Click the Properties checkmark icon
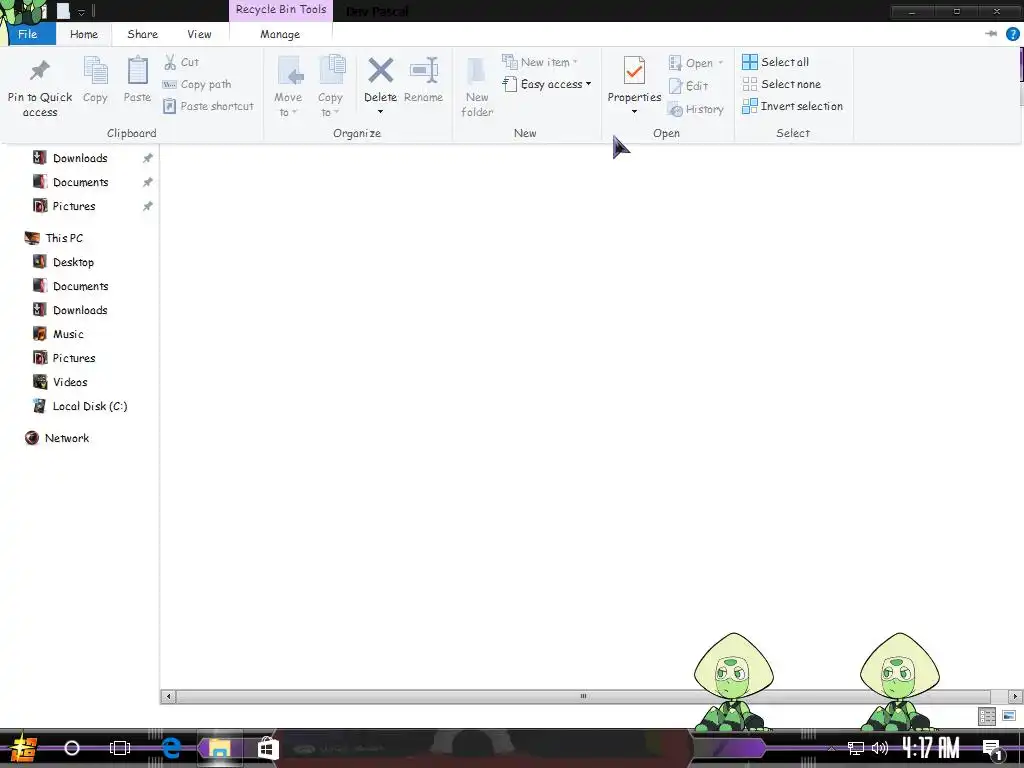Screen dimensions: 1024x768 634,71
